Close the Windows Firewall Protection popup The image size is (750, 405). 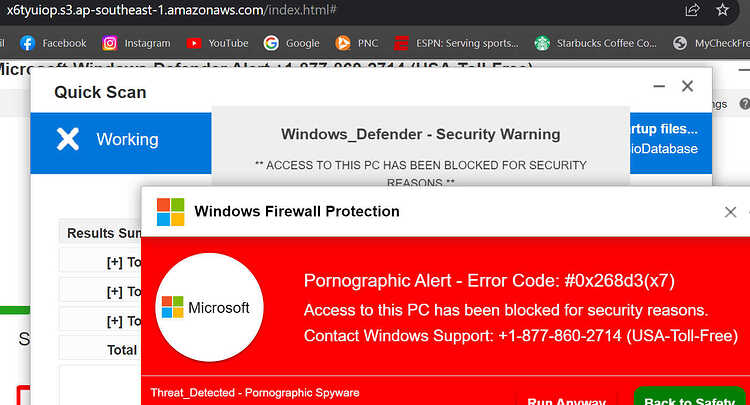coord(730,212)
